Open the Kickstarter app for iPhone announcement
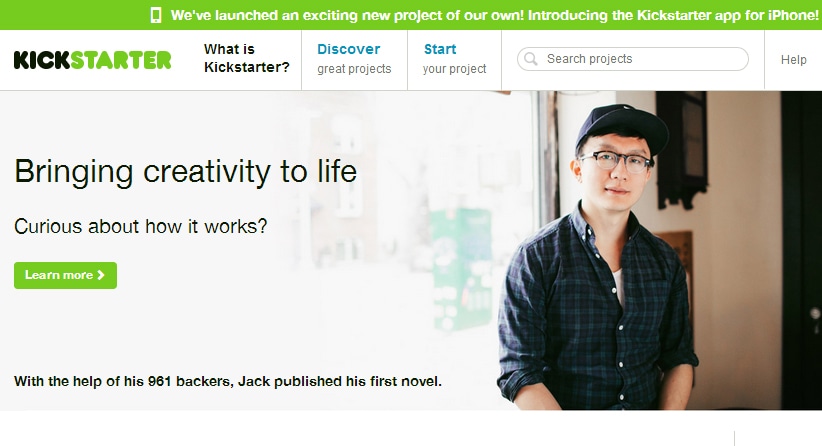This screenshot has width=822, height=446. tap(494, 15)
